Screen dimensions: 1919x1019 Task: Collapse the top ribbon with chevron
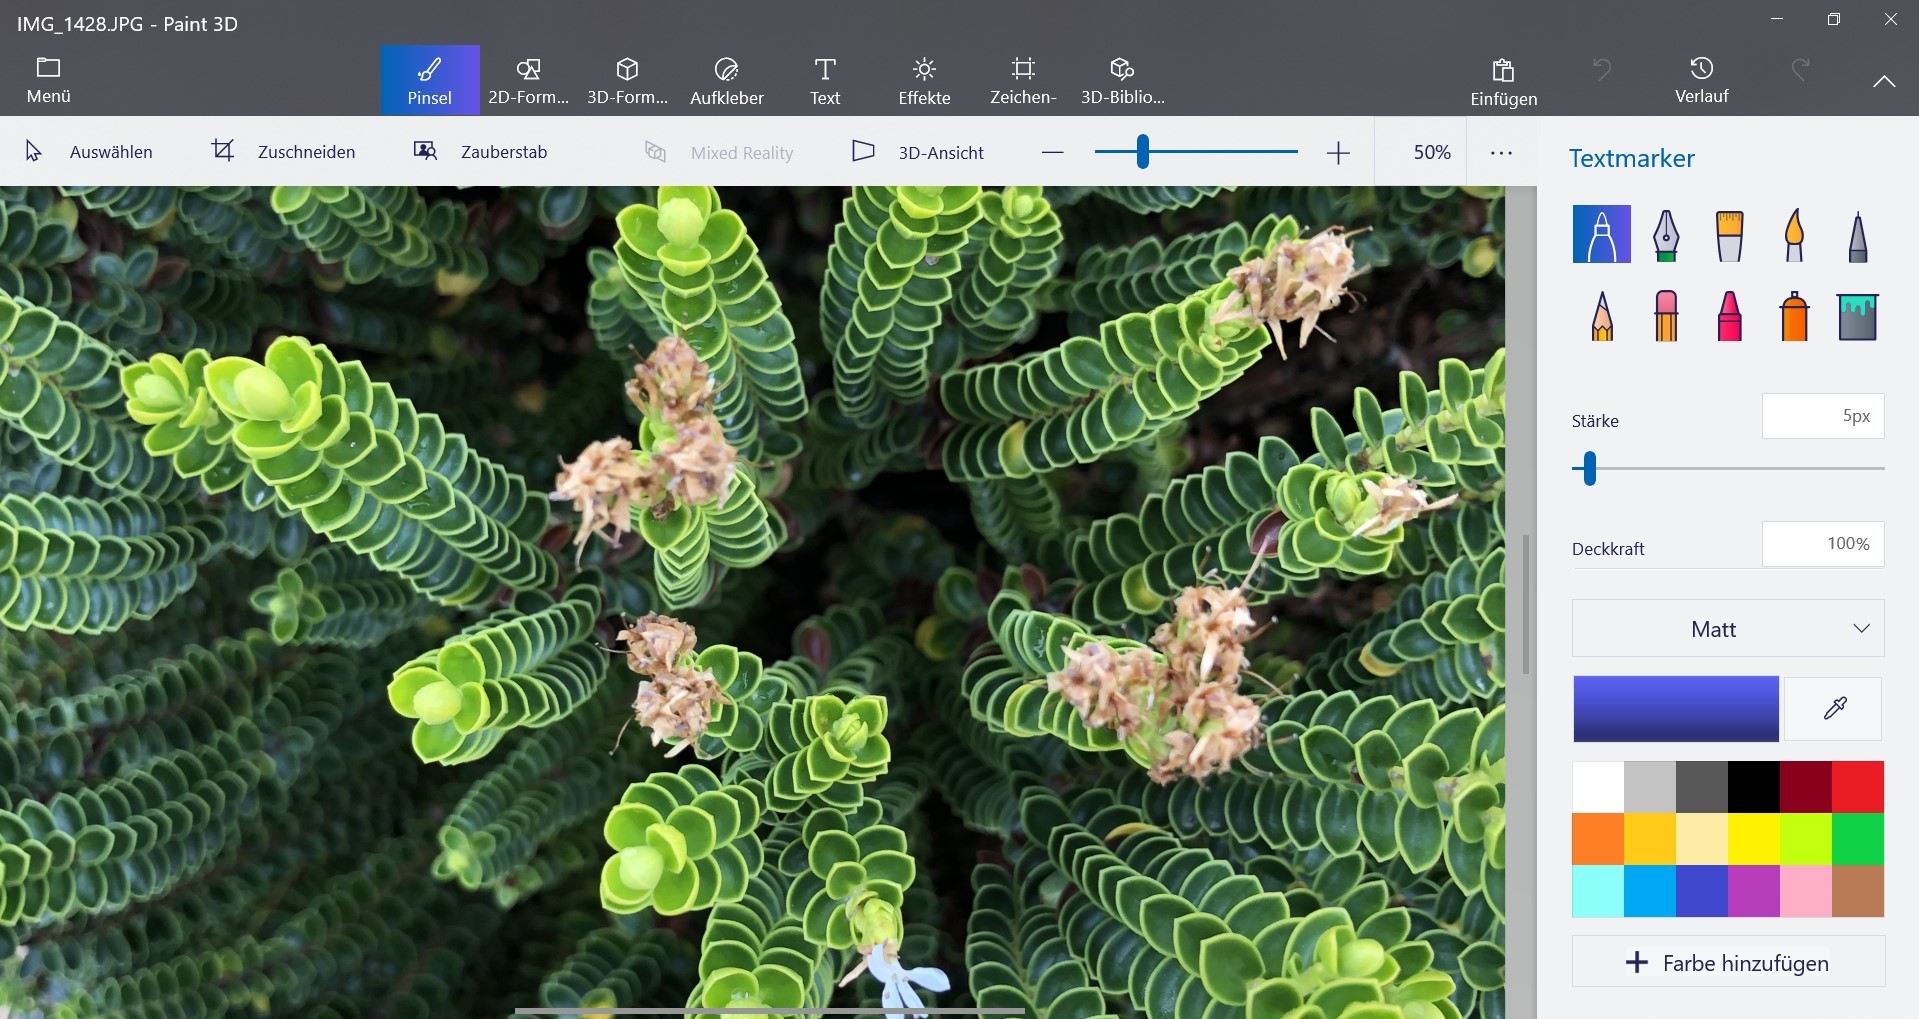click(1884, 82)
